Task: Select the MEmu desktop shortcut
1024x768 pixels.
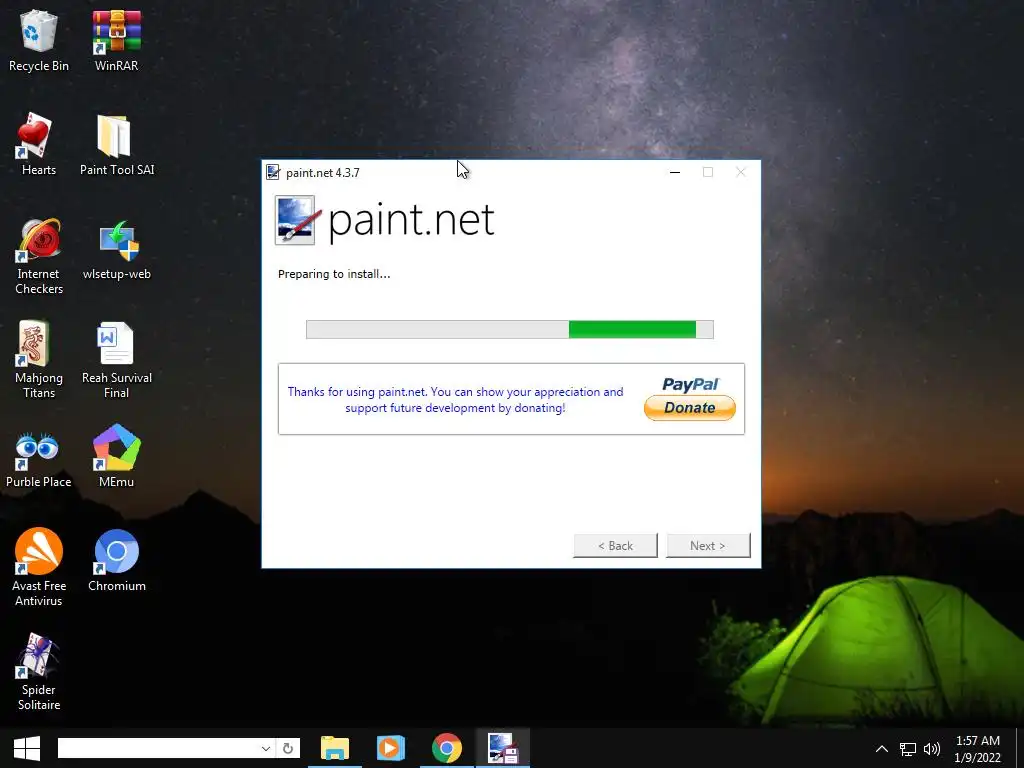Action: [116, 457]
